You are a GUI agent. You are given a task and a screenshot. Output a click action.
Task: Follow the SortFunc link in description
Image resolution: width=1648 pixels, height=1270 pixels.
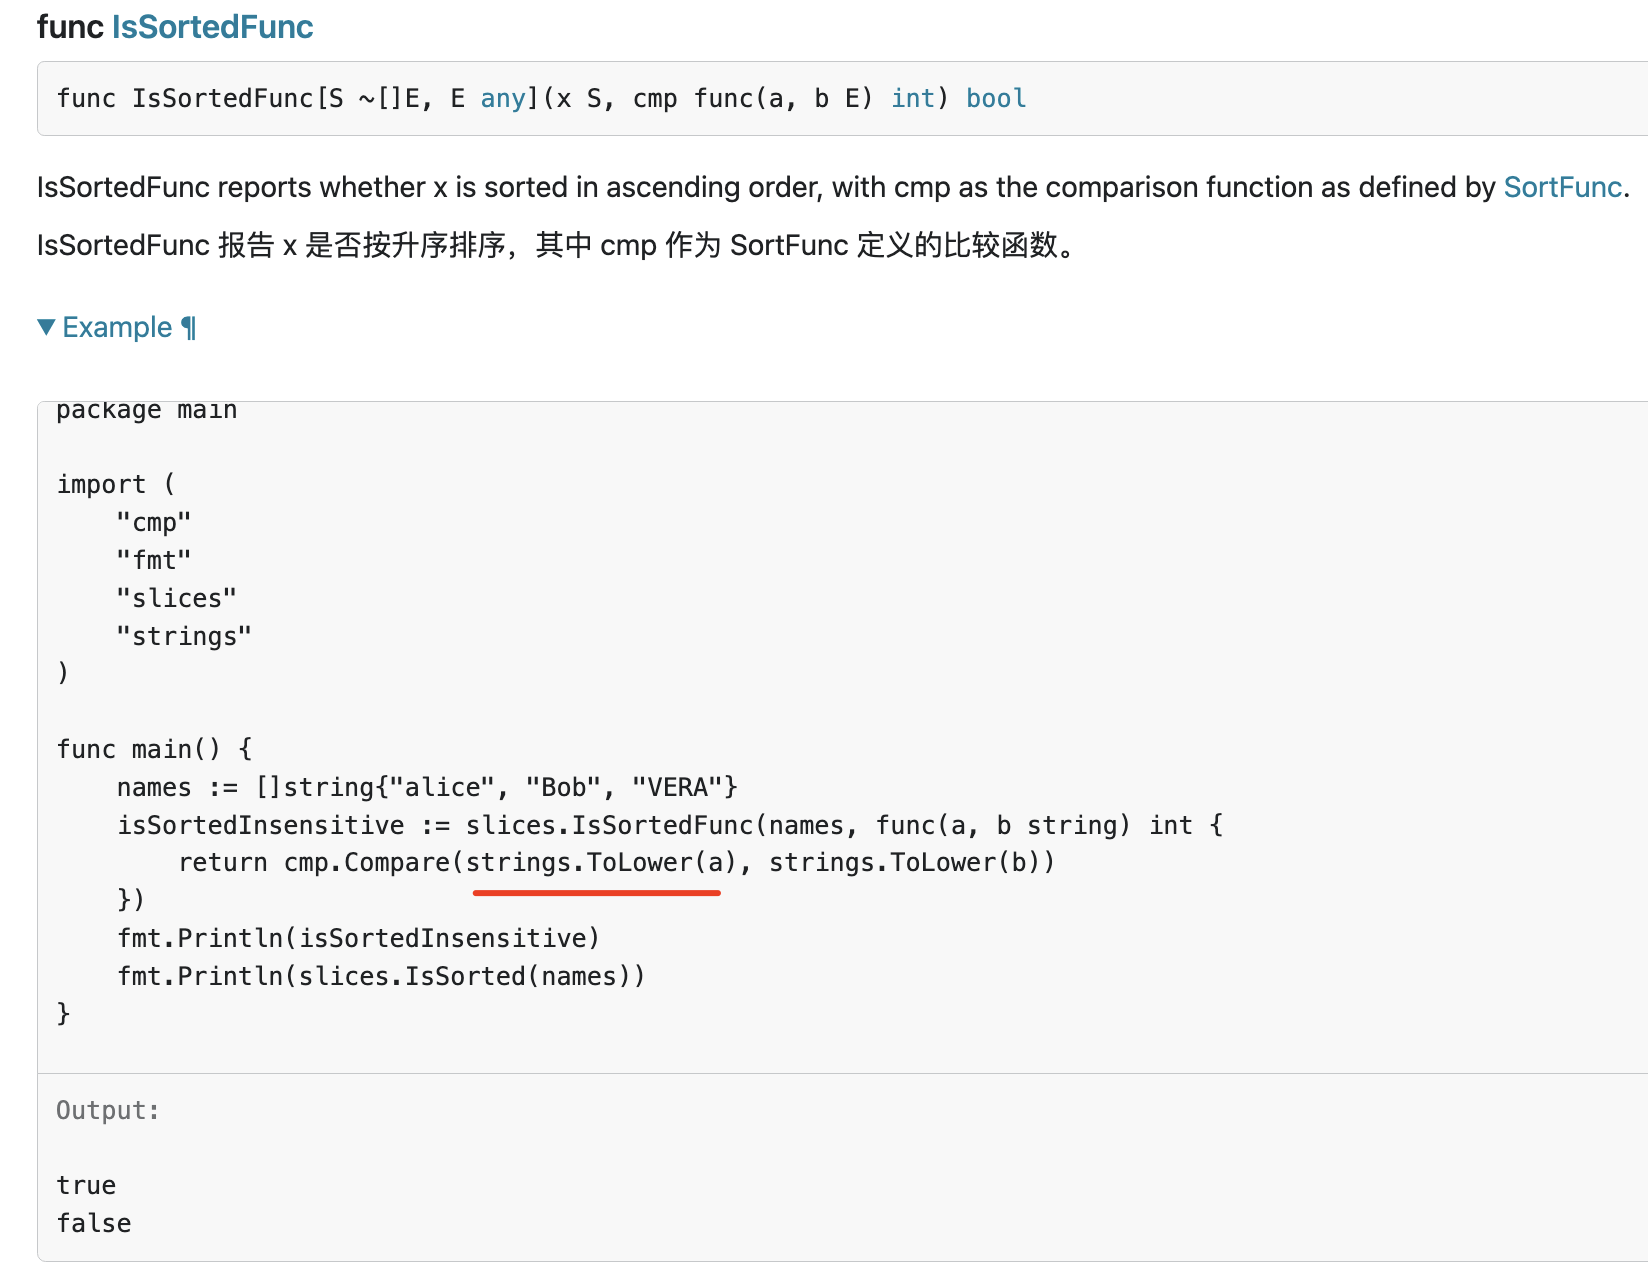(1562, 187)
